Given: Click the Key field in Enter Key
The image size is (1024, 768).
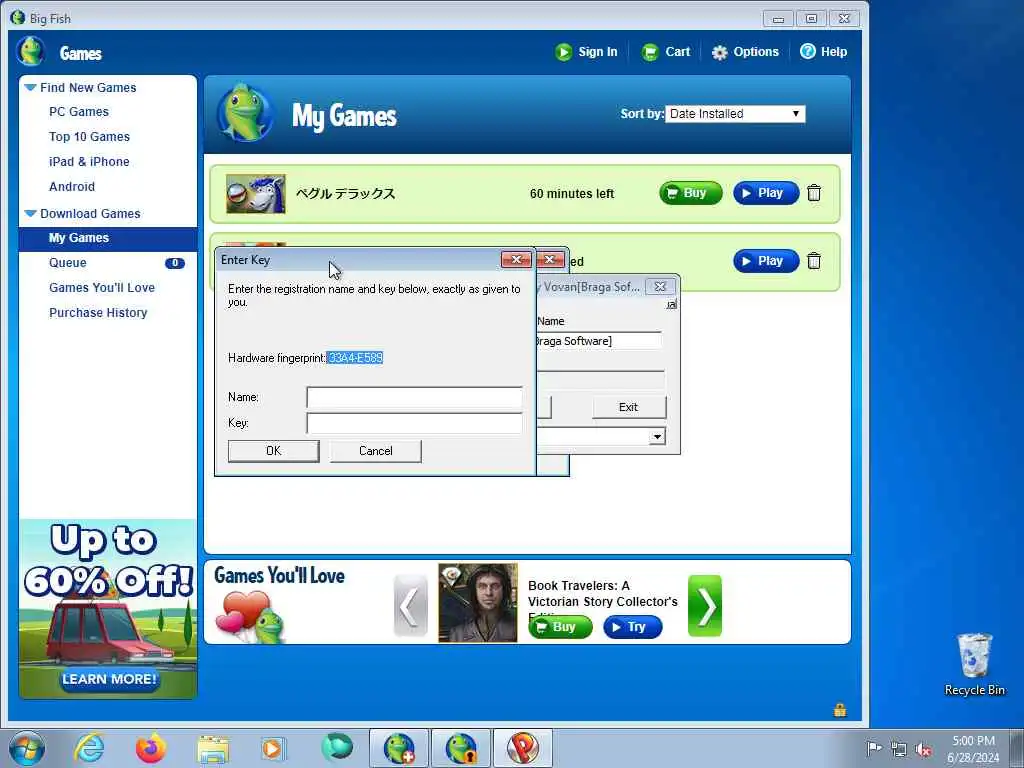Looking at the screenshot, I should point(414,423).
